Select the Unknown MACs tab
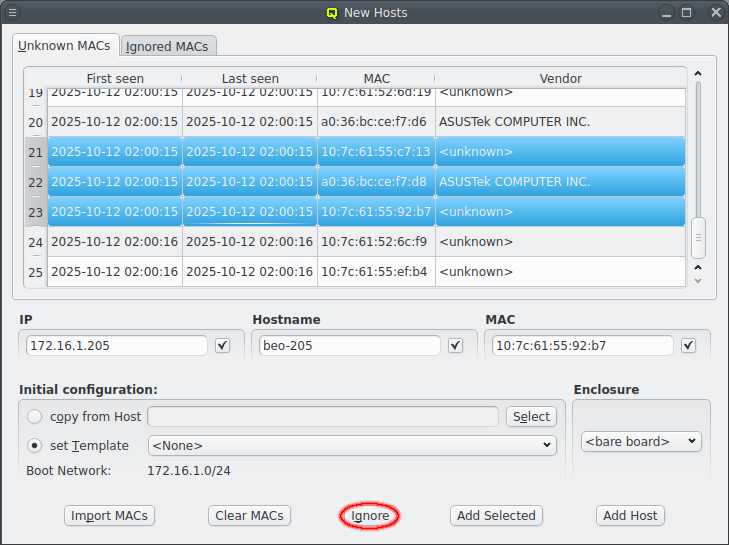Image resolution: width=729 pixels, height=545 pixels. [66, 46]
